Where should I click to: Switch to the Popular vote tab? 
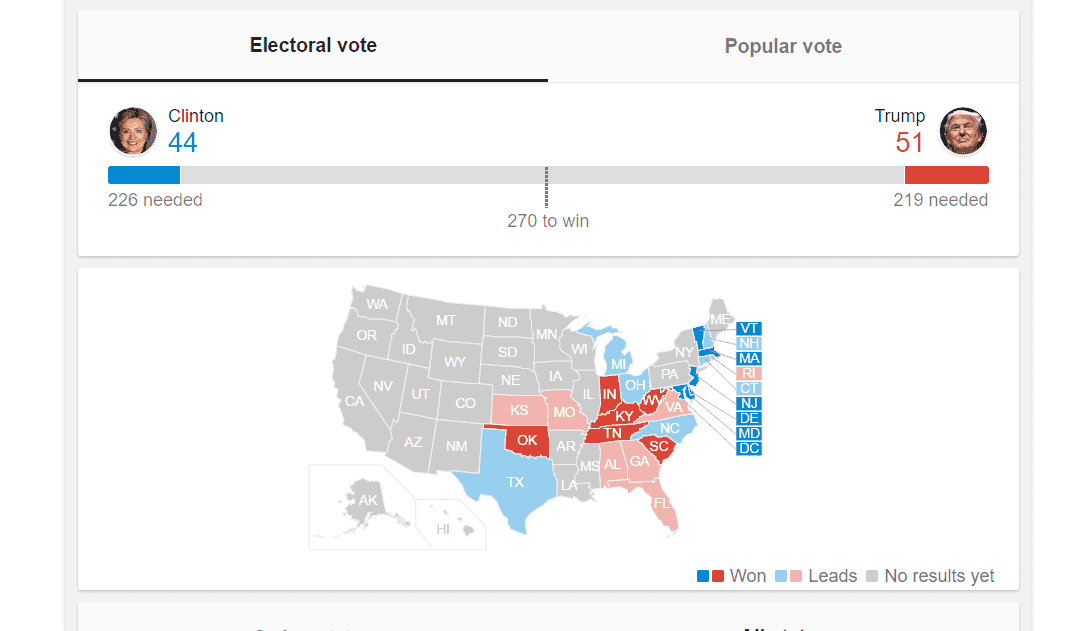tap(783, 46)
